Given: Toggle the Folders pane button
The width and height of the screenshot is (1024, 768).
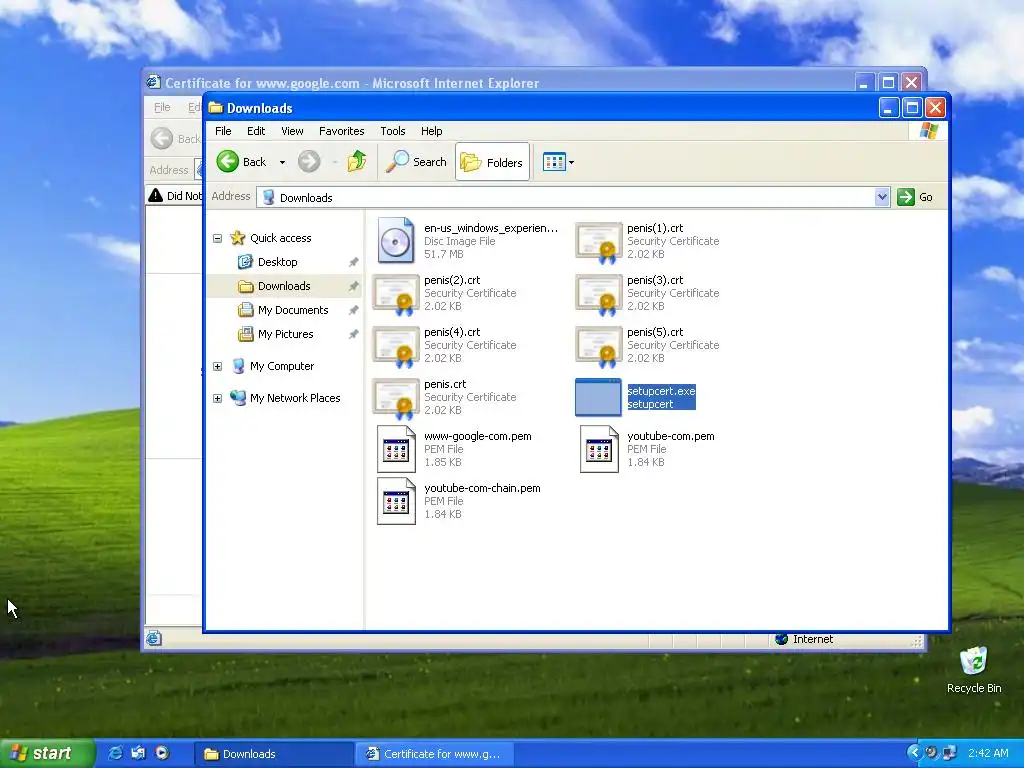Looking at the screenshot, I should (492, 162).
